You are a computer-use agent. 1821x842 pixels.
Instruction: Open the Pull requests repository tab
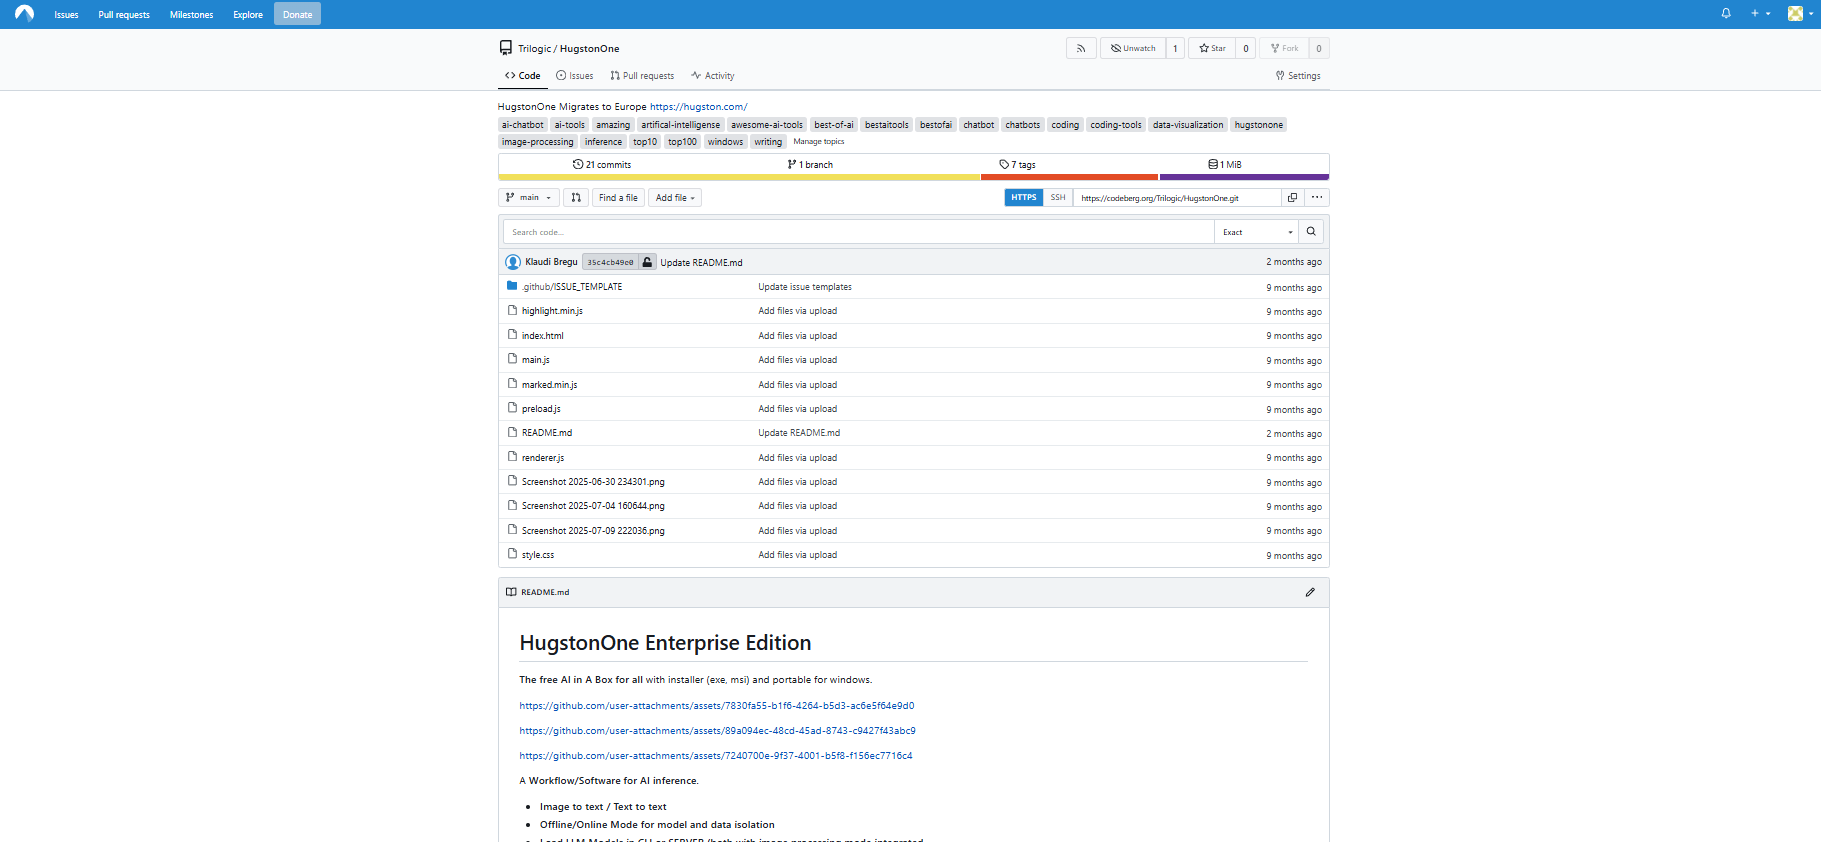pyautogui.click(x=642, y=76)
